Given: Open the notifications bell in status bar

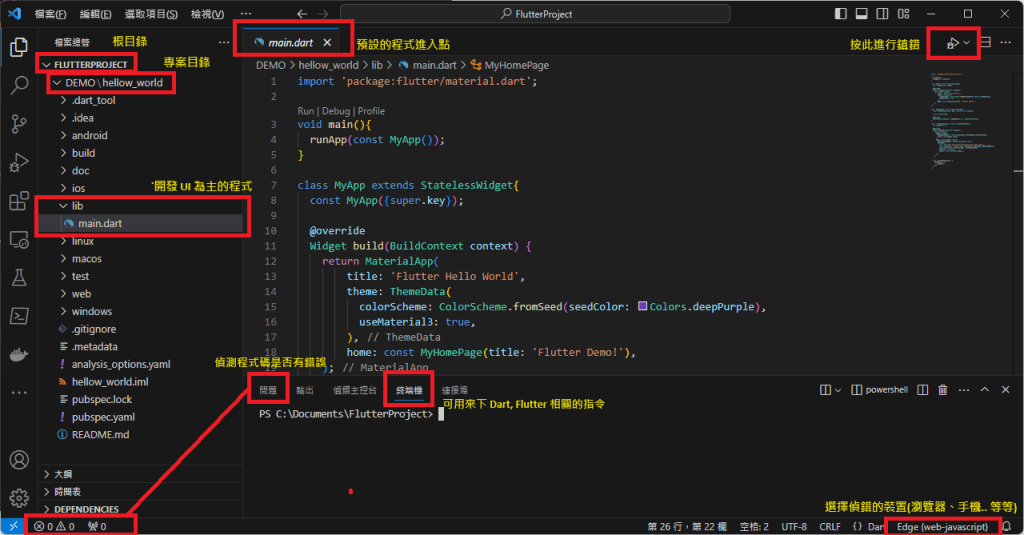Looking at the screenshot, I should point(1007,526).
